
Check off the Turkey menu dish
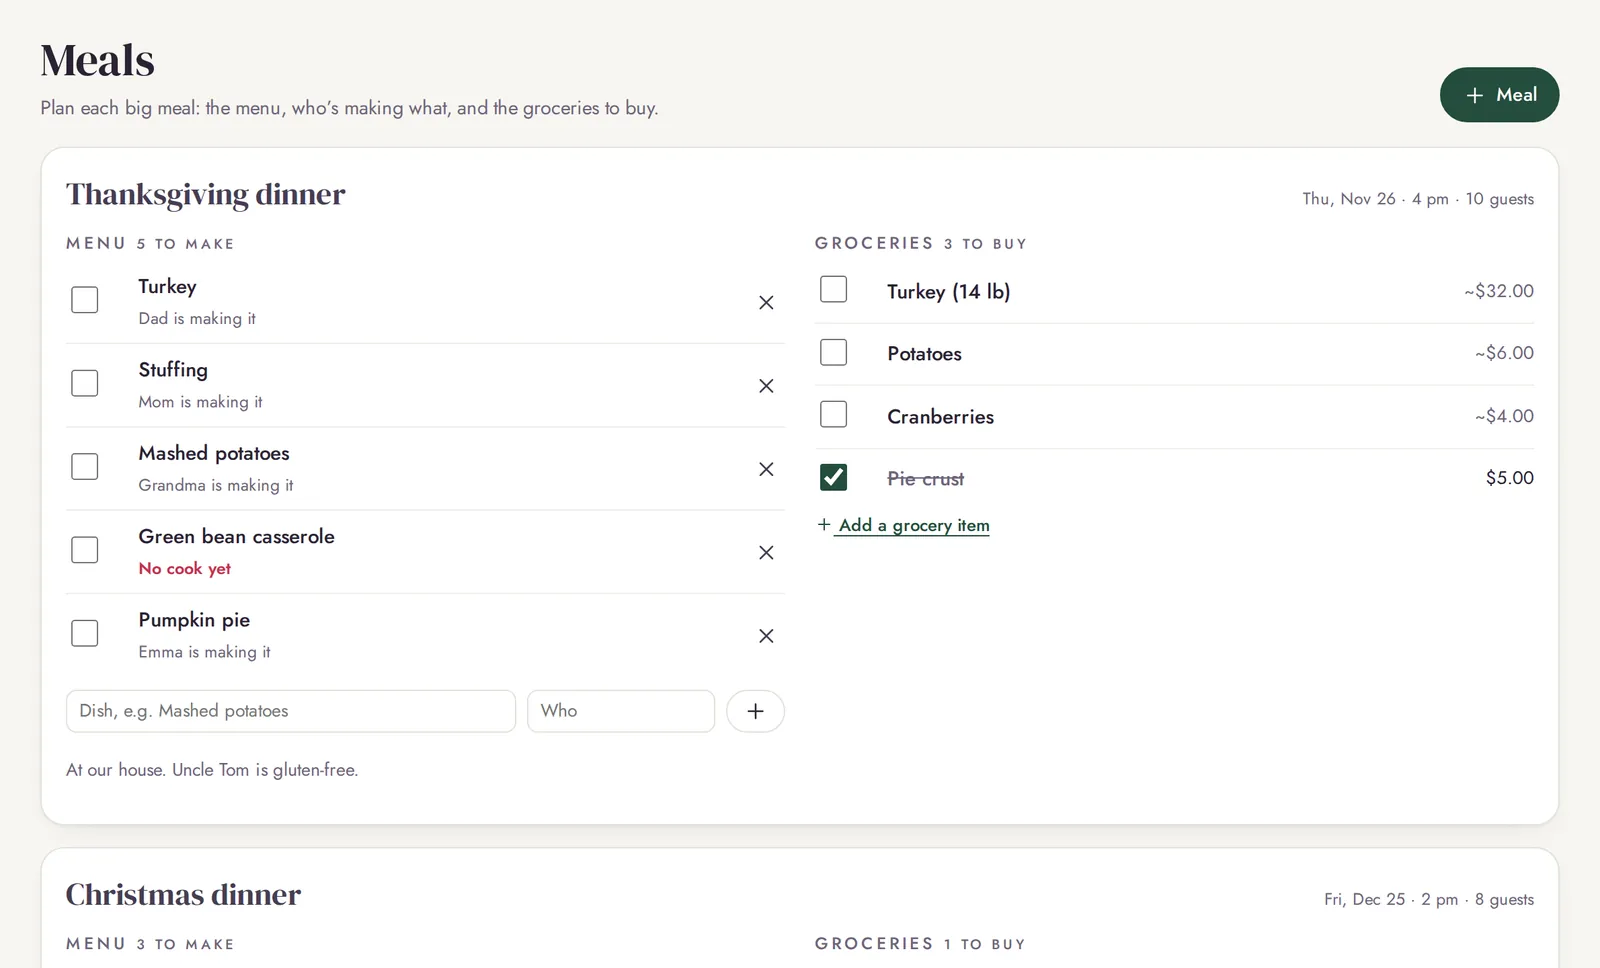click(85, 300)
